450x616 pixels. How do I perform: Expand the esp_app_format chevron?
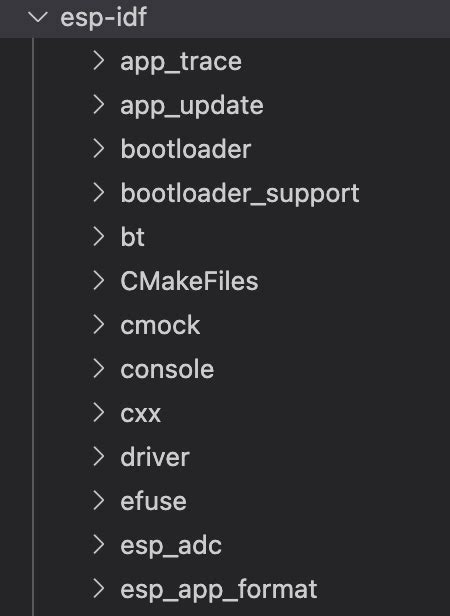[x=99, y=589]
